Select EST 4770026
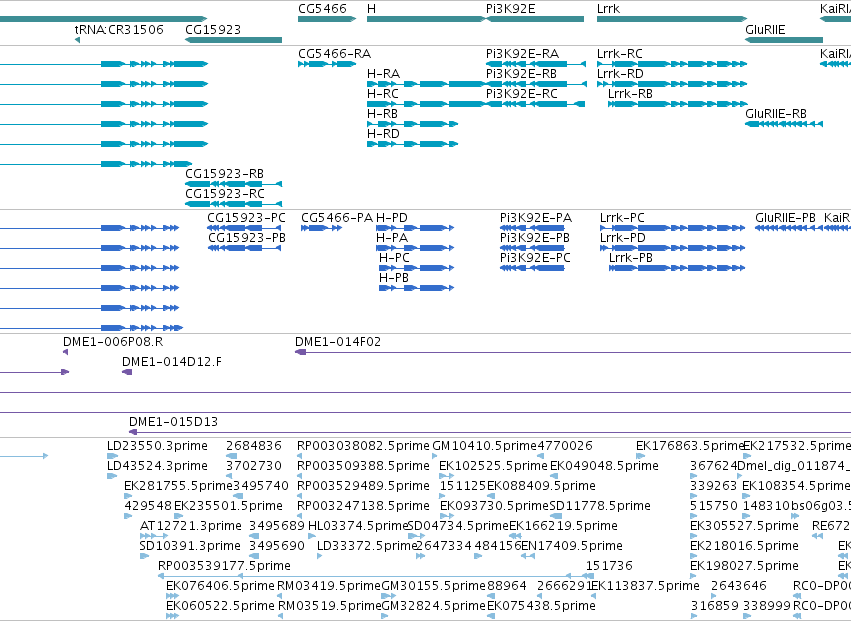 tap(540, 456)
